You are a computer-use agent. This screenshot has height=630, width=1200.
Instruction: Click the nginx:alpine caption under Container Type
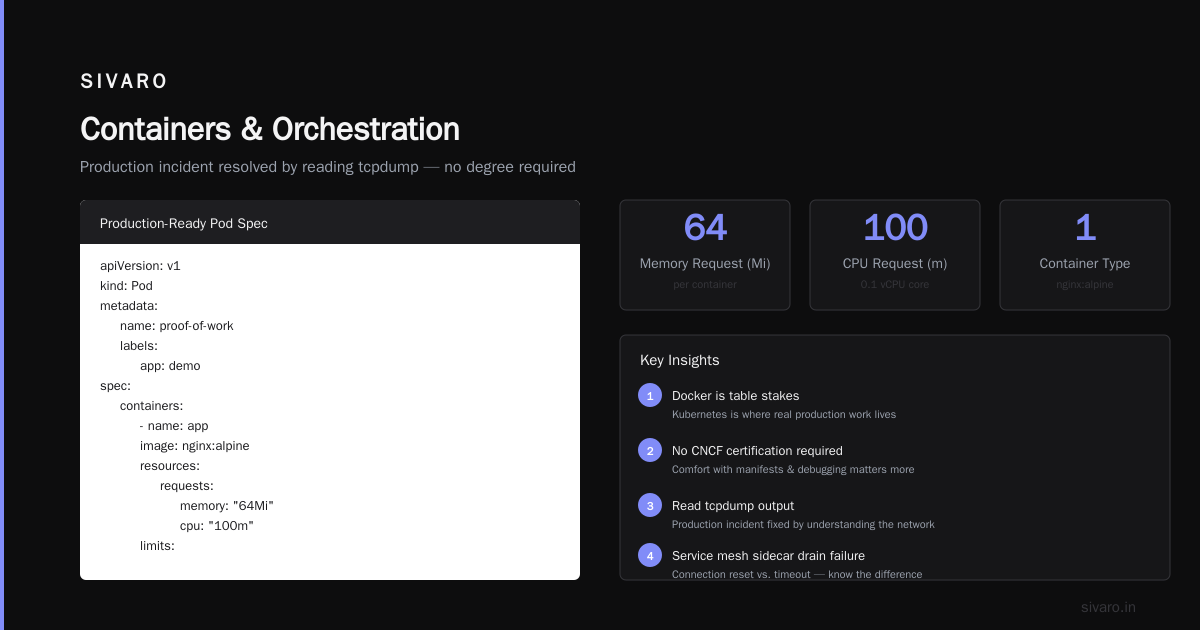(x=1085, y=285)
